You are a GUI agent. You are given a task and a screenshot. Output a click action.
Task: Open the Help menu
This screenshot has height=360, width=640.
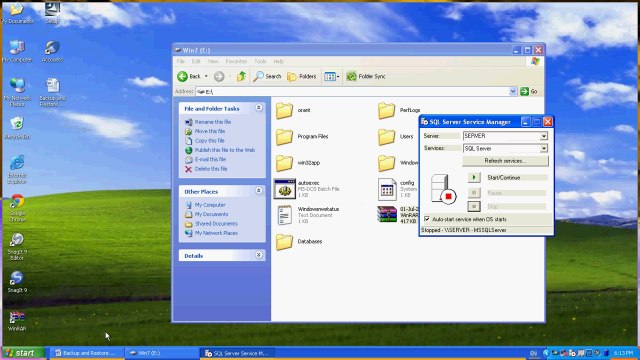(x=278, y=61)
